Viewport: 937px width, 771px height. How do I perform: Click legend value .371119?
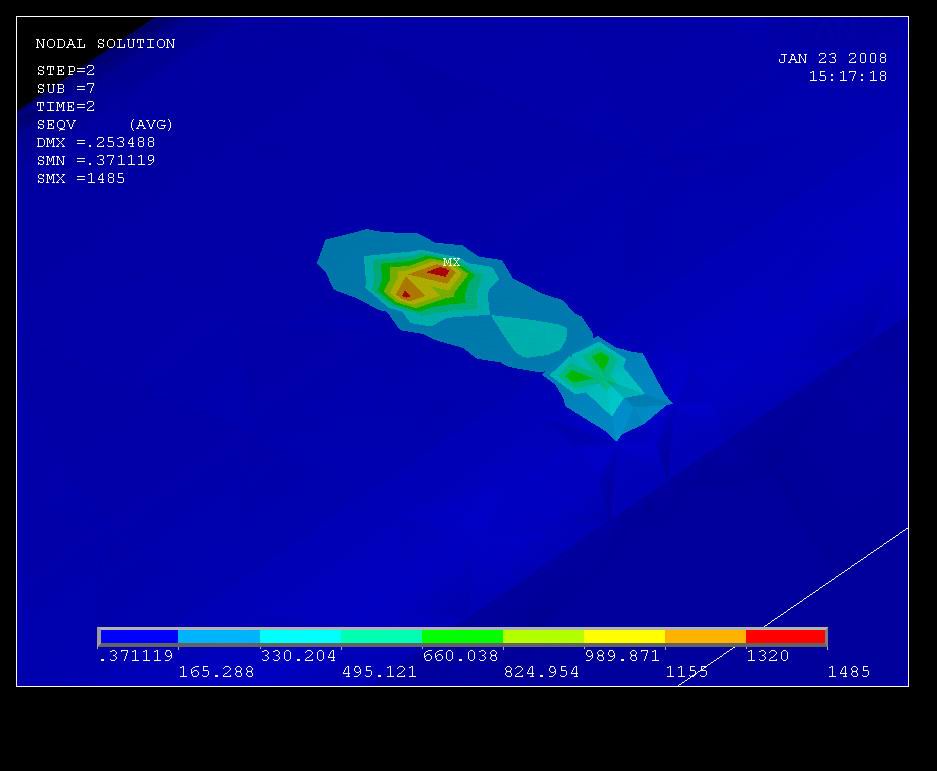coord(136,656)
